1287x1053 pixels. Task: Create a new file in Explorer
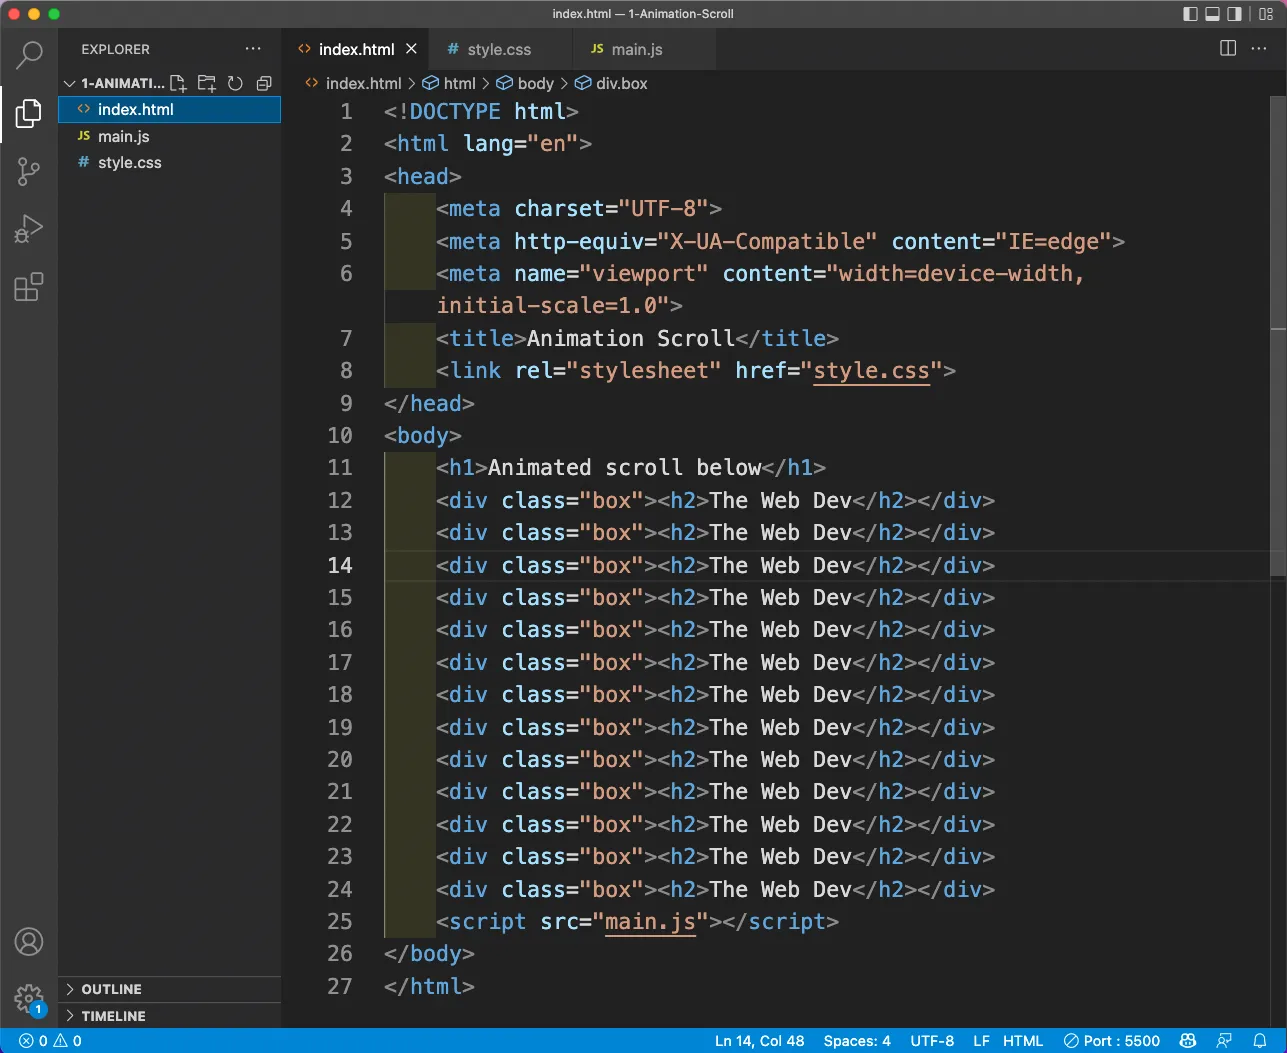click(x=179, y=83)
